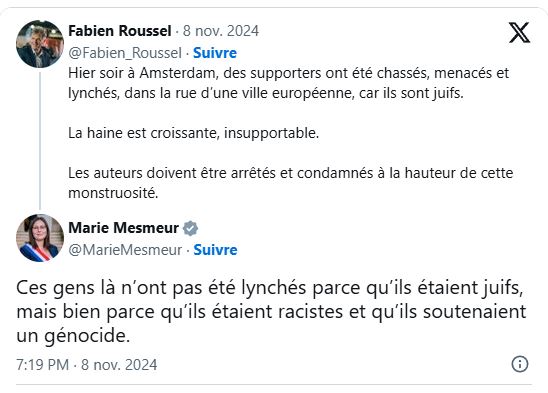Click the thread connector line

click(x=40, y=141)
